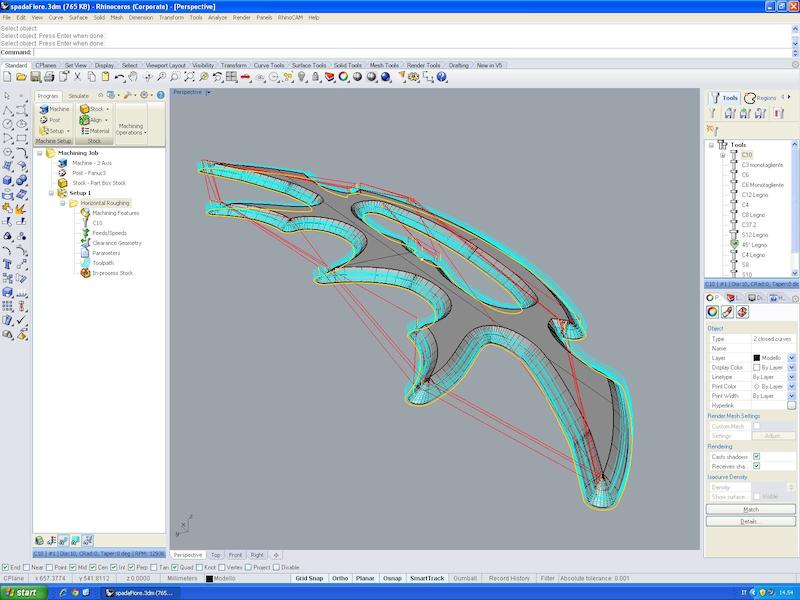The width and height of the screenshot is (800, 600).
Task: Click the RhinoCAM panel help question mark icon
Action: point(161,95)
